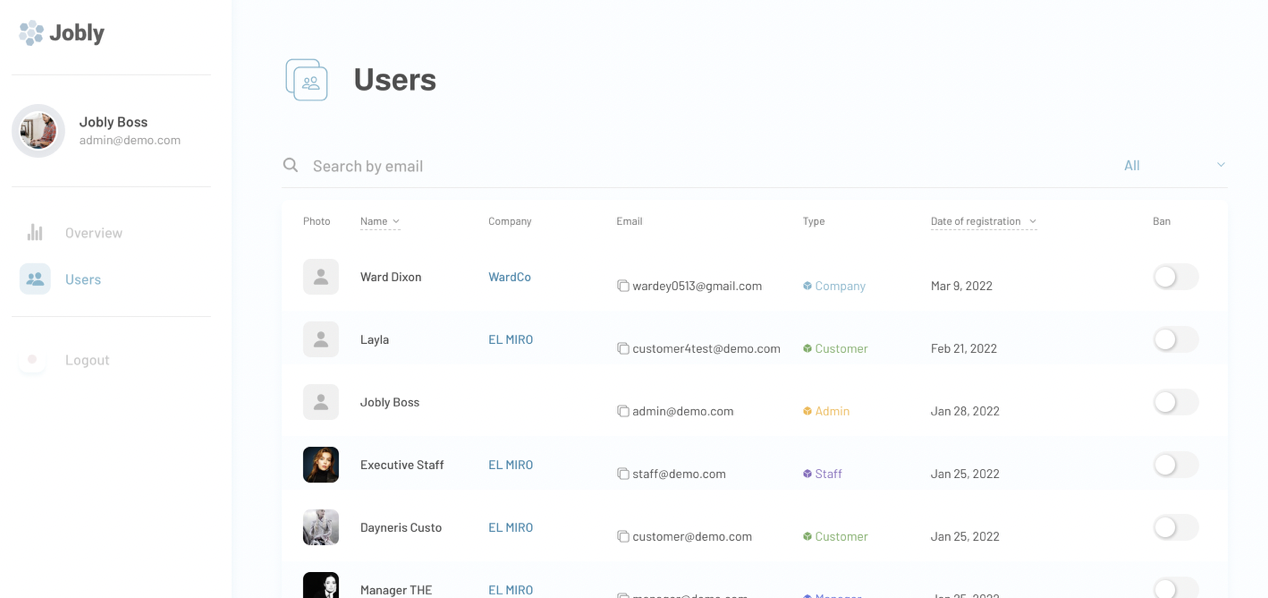Copy the customer4test@demo.com email address
The height and width of the screenshot is (598, 1268).
pos(623,349)
